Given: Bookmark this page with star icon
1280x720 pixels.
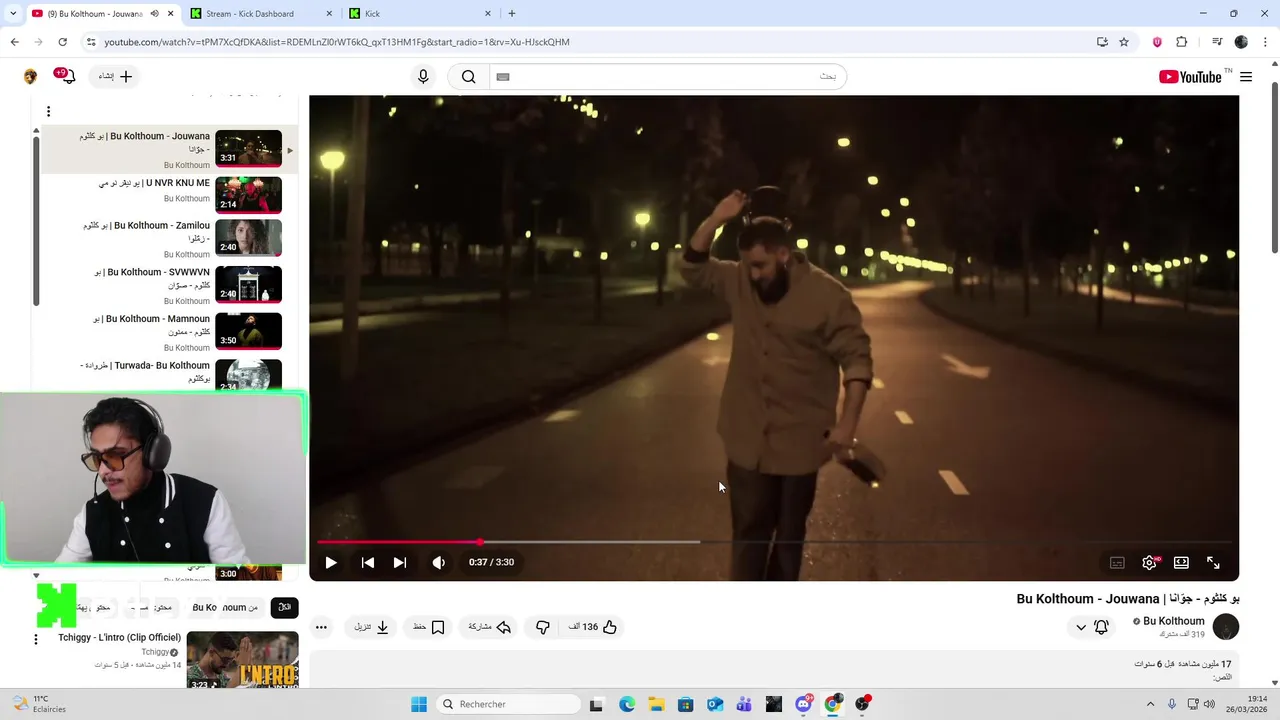Looking at the screenshot, I should (1124, 42).
